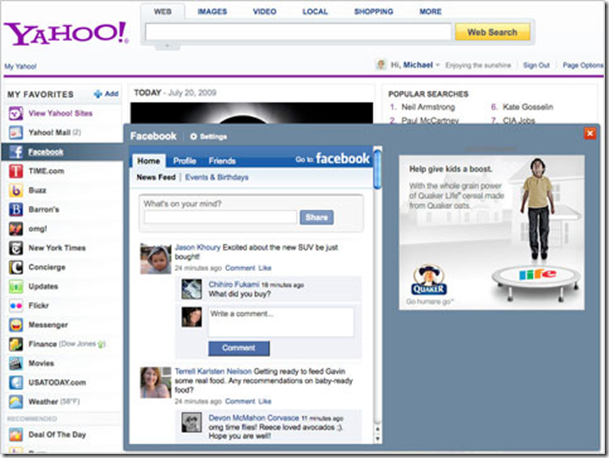Open the Flickr dots icon
The image size is (609, 458).
point(16,305)
